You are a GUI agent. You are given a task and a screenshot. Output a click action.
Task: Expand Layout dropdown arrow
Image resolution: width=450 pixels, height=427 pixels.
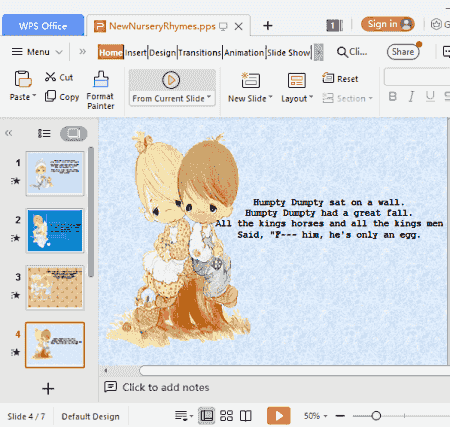pos(311,97)
